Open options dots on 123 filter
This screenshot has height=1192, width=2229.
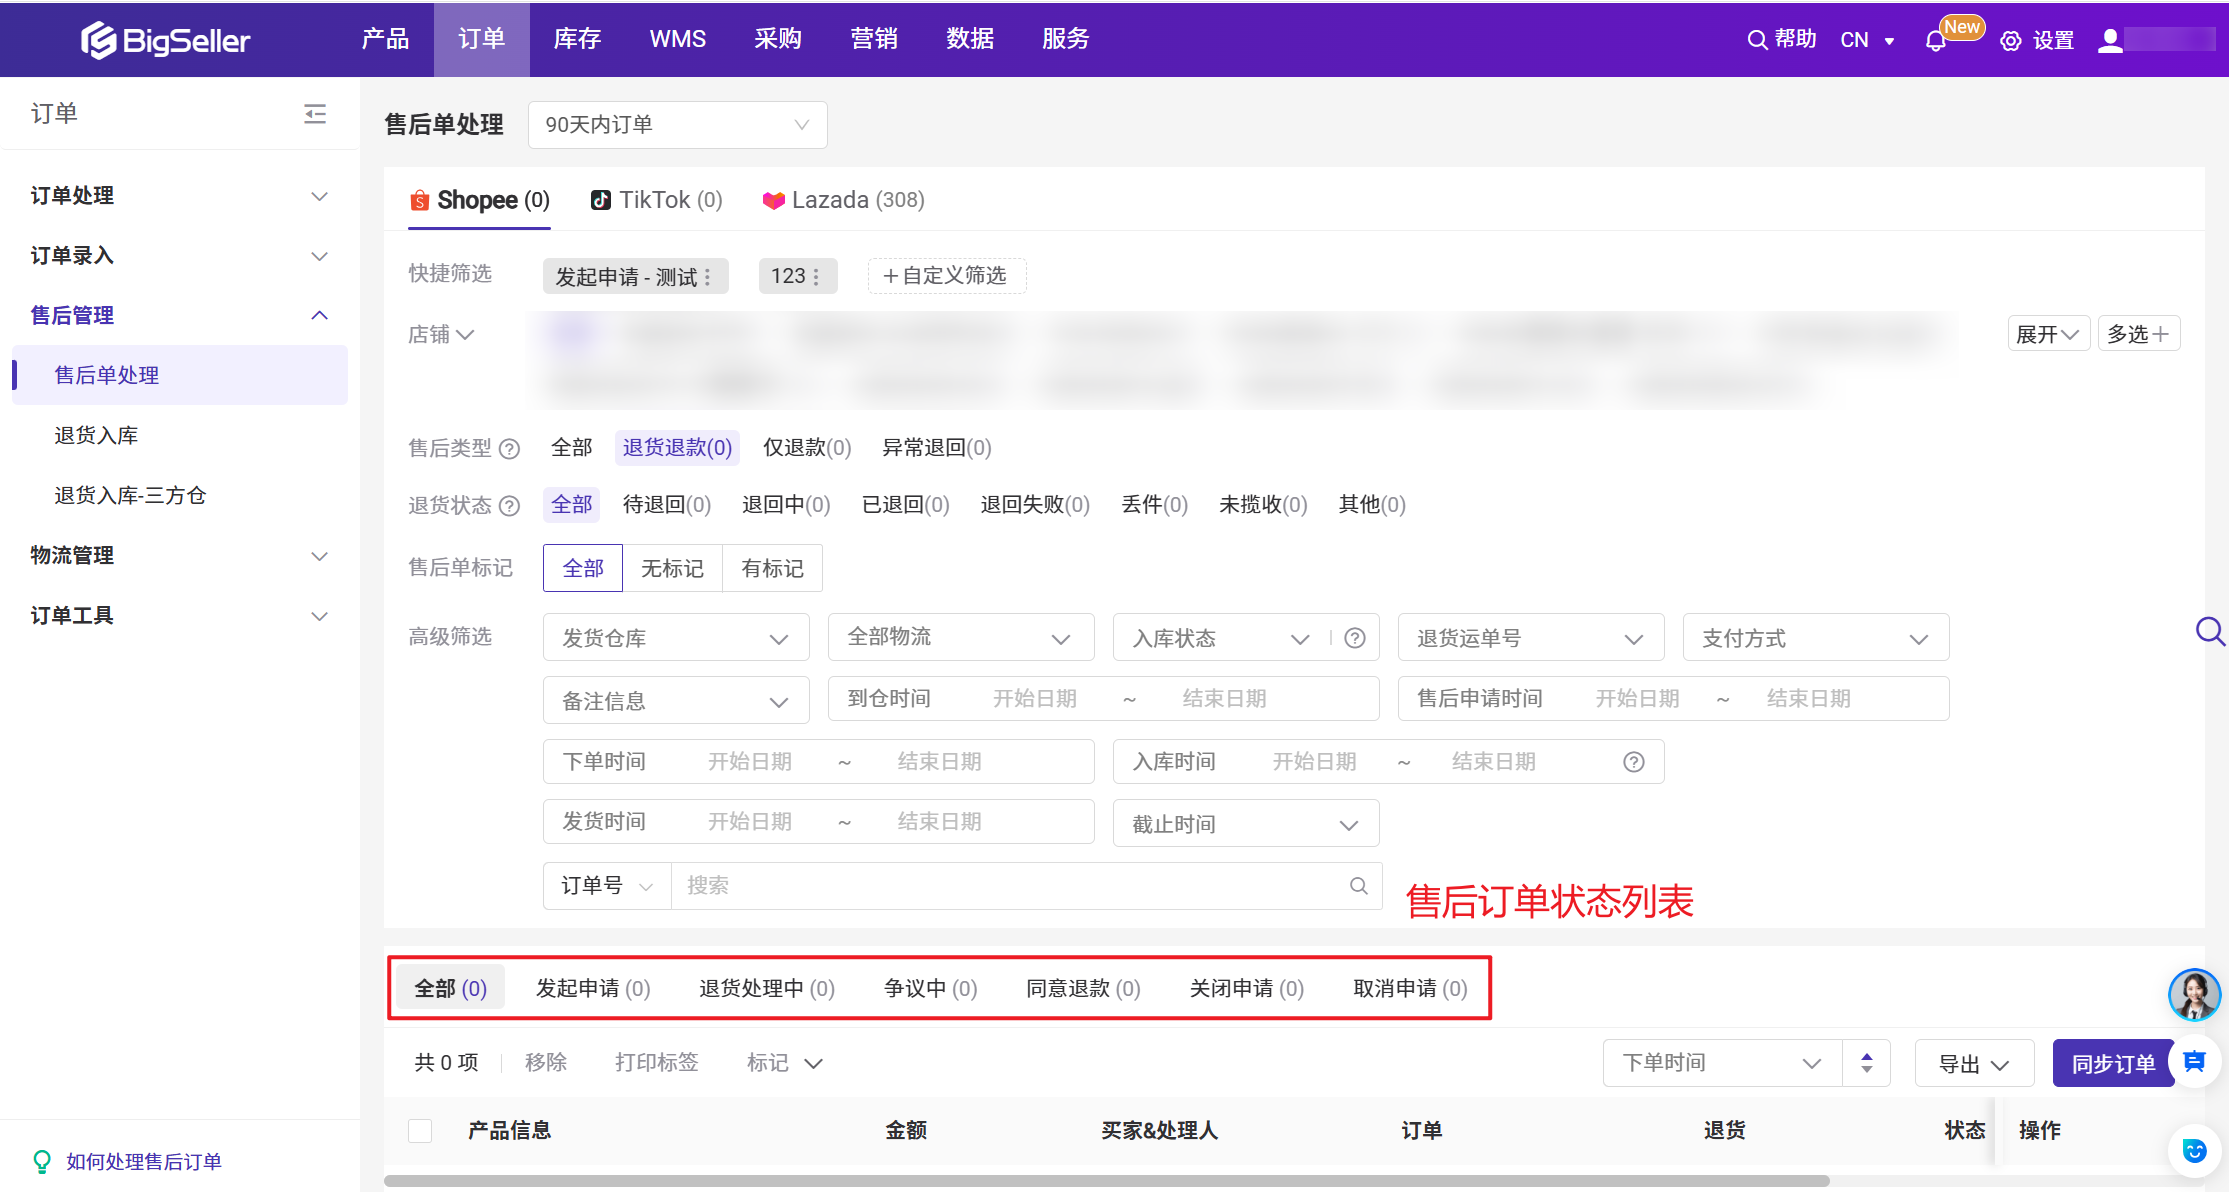click(816, 277)
